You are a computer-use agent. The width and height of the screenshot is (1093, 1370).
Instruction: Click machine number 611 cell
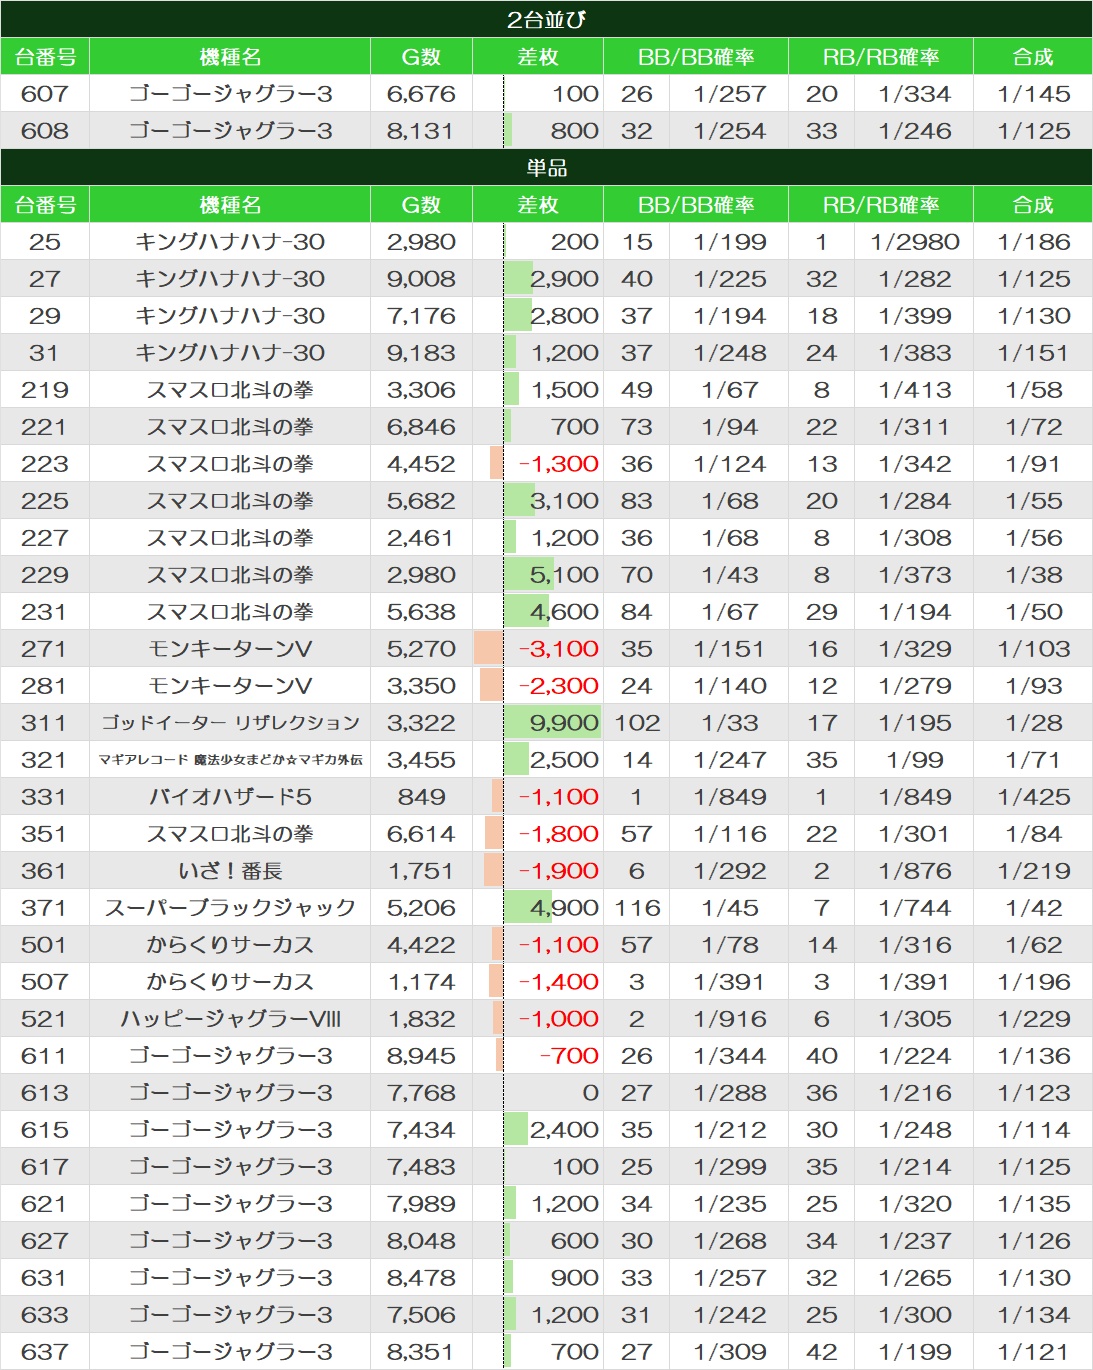coord(45,1056)
